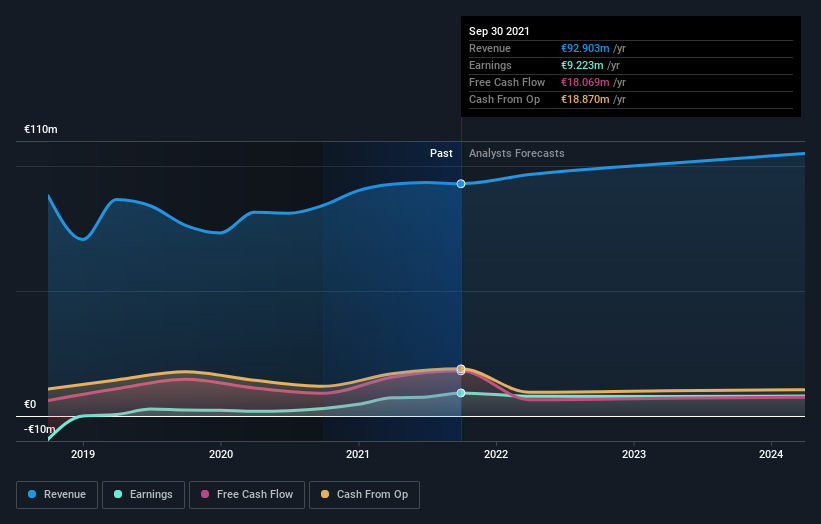Click the €110m y-axis label
This screenshot has height=524, width=821.
coord(41,129)
